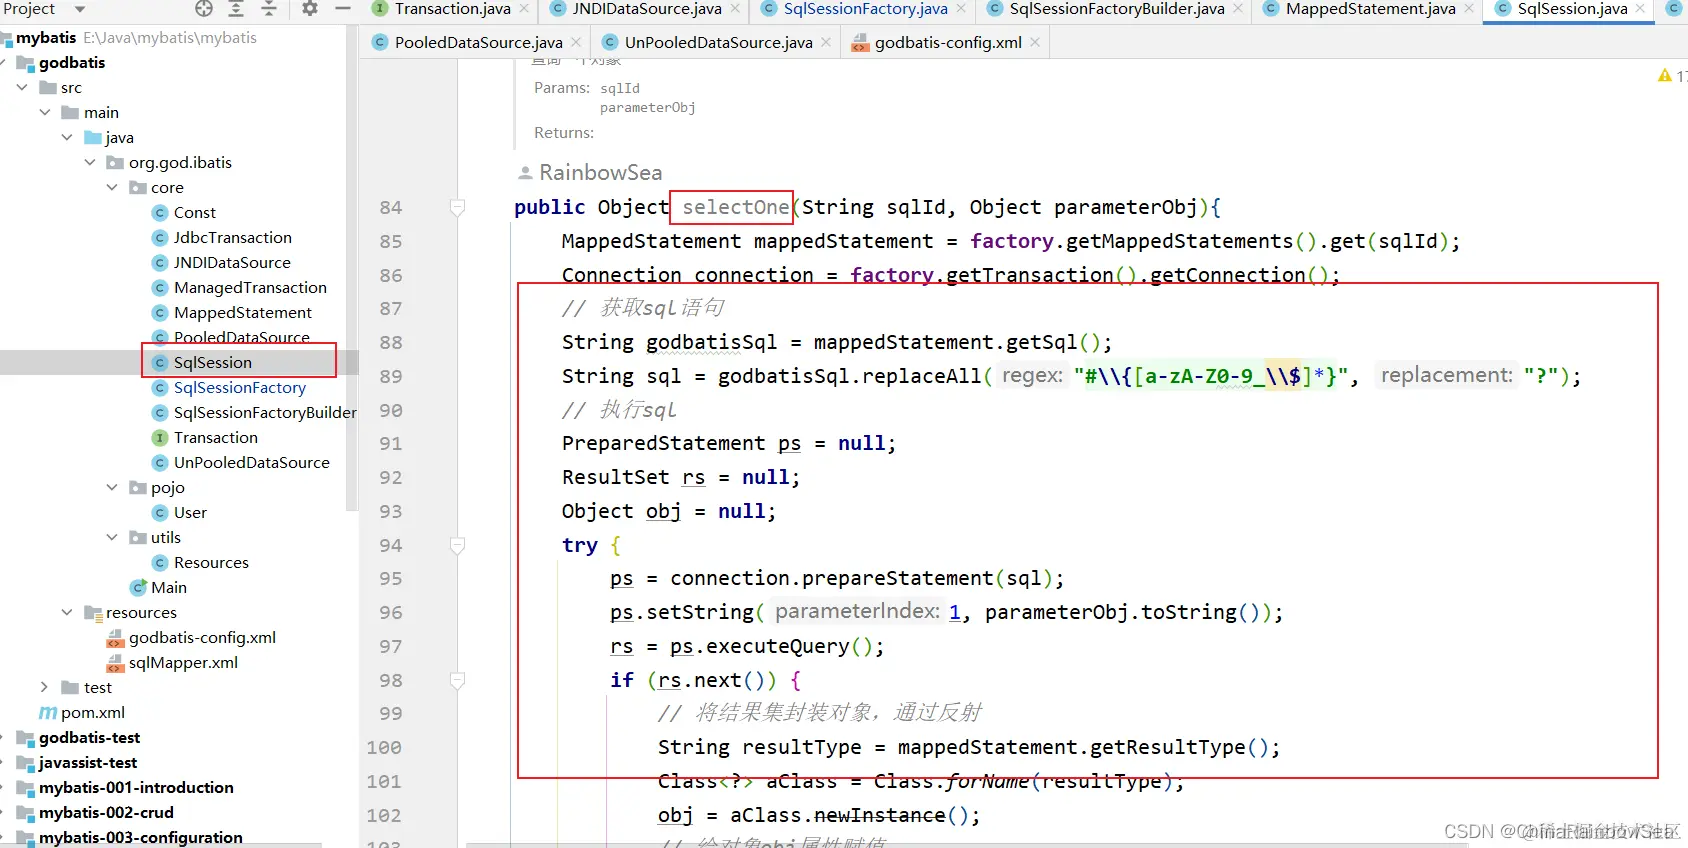Collapse the src folder node
This screenshot has width=1688, height=848.
tap(22, 87)
